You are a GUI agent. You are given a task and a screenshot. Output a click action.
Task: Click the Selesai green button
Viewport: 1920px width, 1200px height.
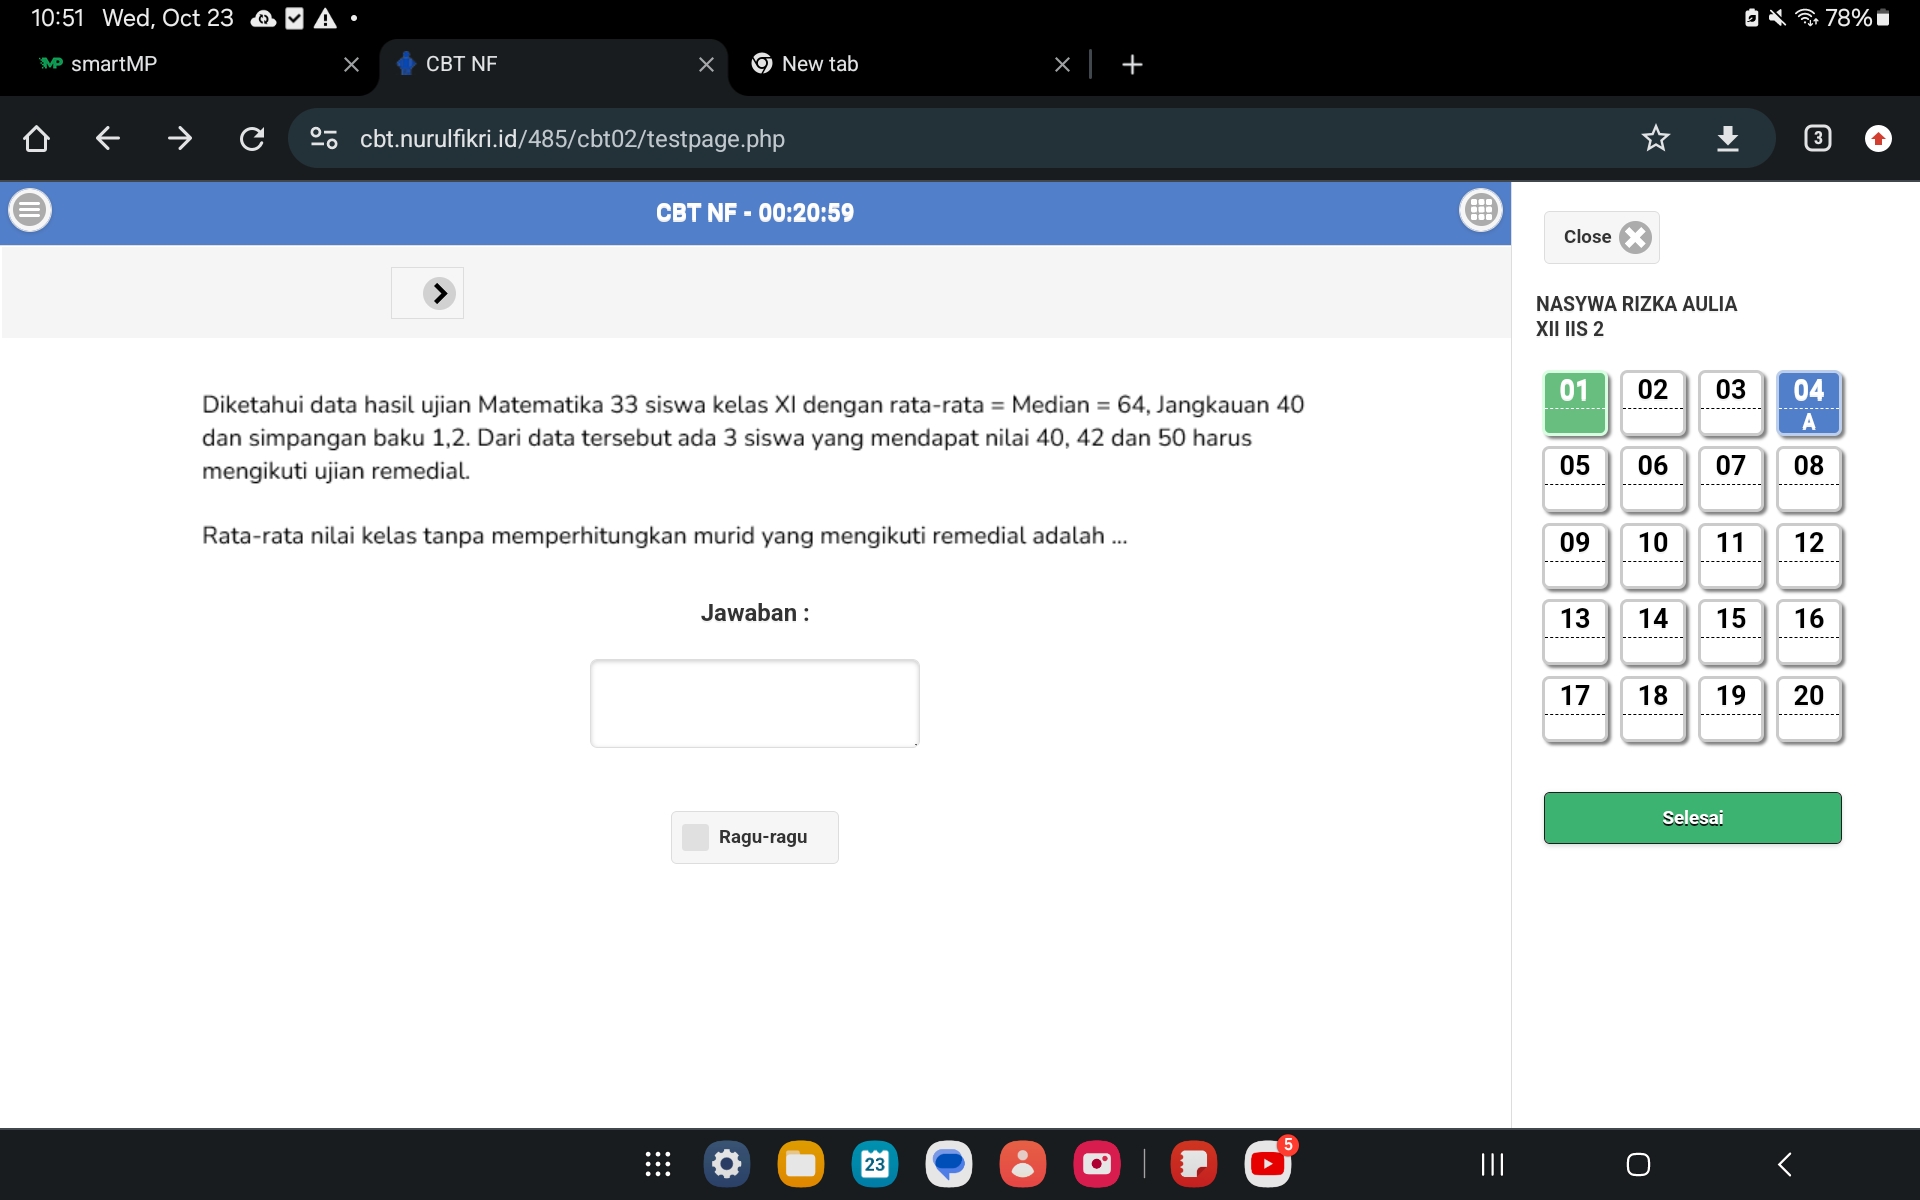[x=1692, y=816]
